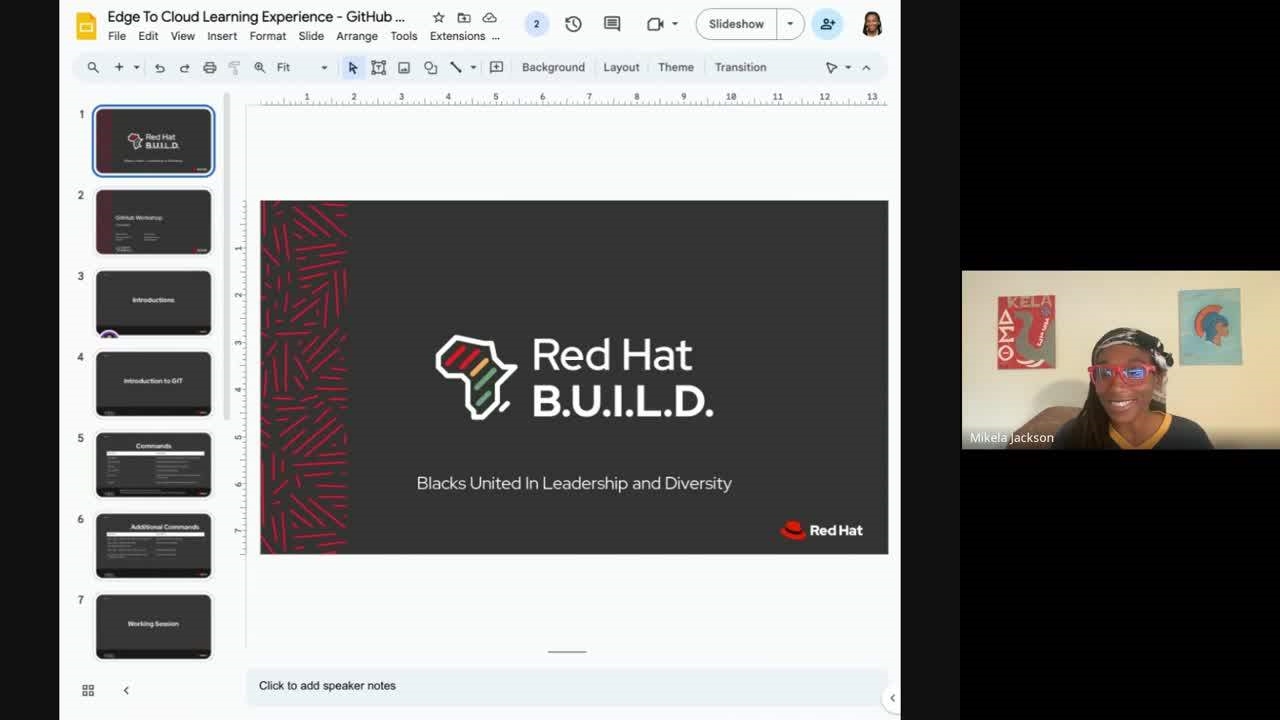Viewport: 1280px width, 720px height.
Task: Select slide 4 Introduction to GIT thumbnail
Action: [x=153, y=384]
